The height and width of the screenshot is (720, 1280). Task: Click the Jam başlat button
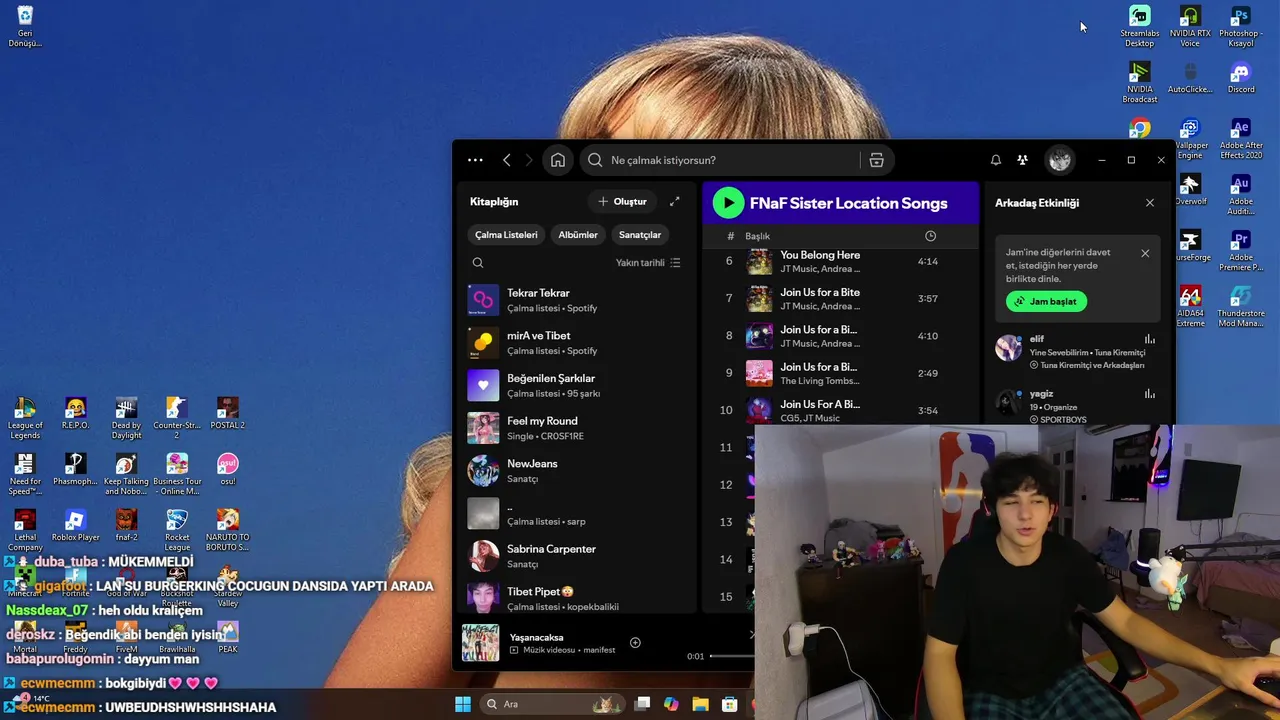click(x=1046, y=301)
